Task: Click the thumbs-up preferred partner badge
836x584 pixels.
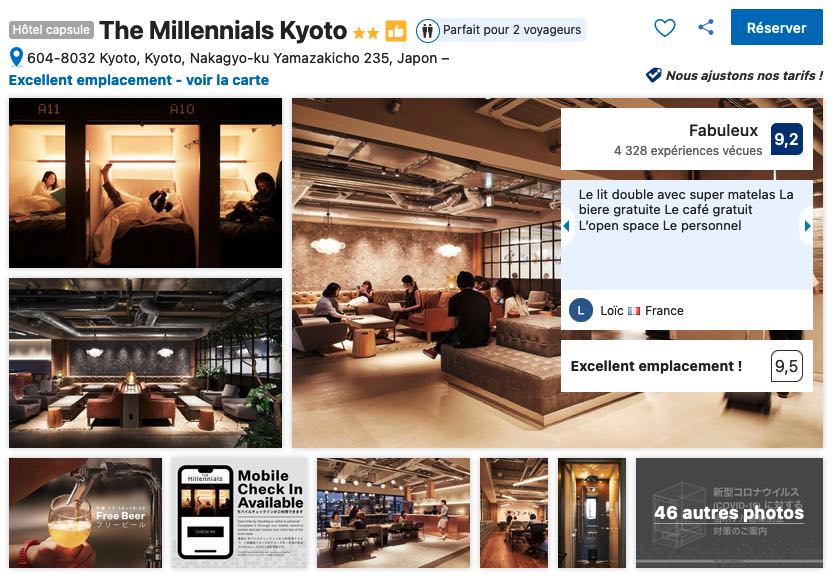Action: (x=396, y=31)
